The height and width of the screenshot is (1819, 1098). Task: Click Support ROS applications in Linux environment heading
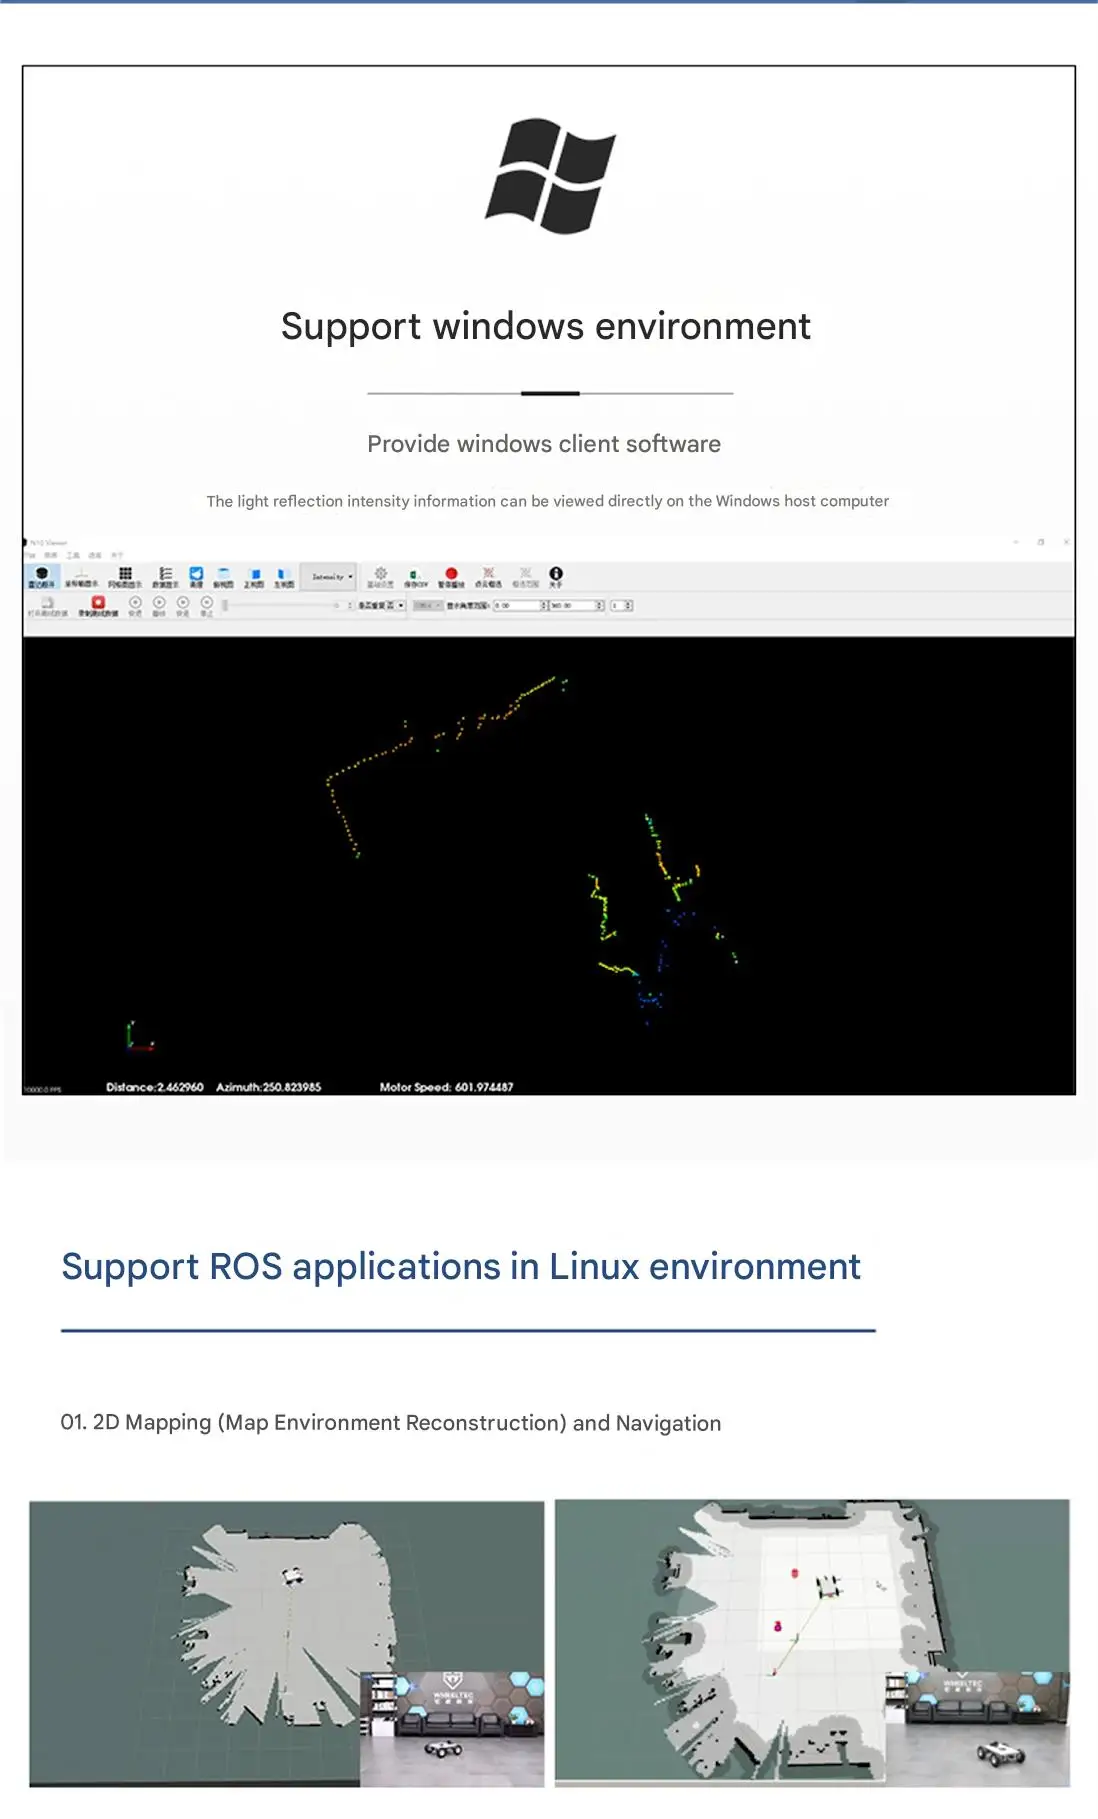click(x=461, y=1267)
